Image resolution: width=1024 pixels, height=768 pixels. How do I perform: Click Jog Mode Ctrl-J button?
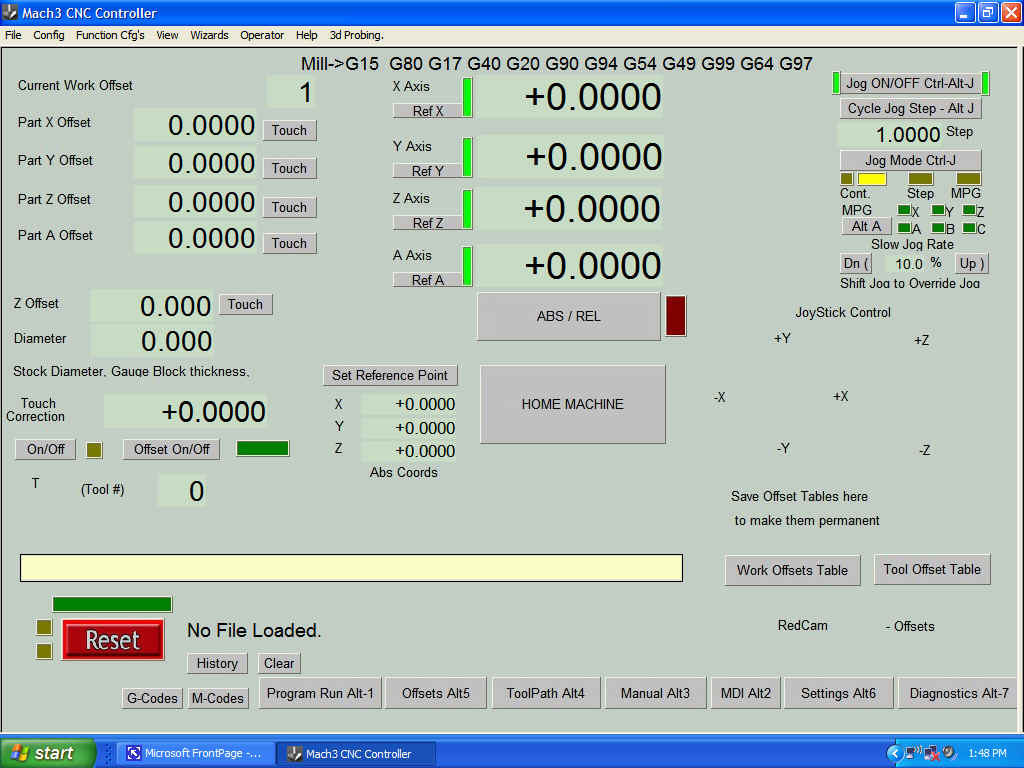tap(910, 160)
